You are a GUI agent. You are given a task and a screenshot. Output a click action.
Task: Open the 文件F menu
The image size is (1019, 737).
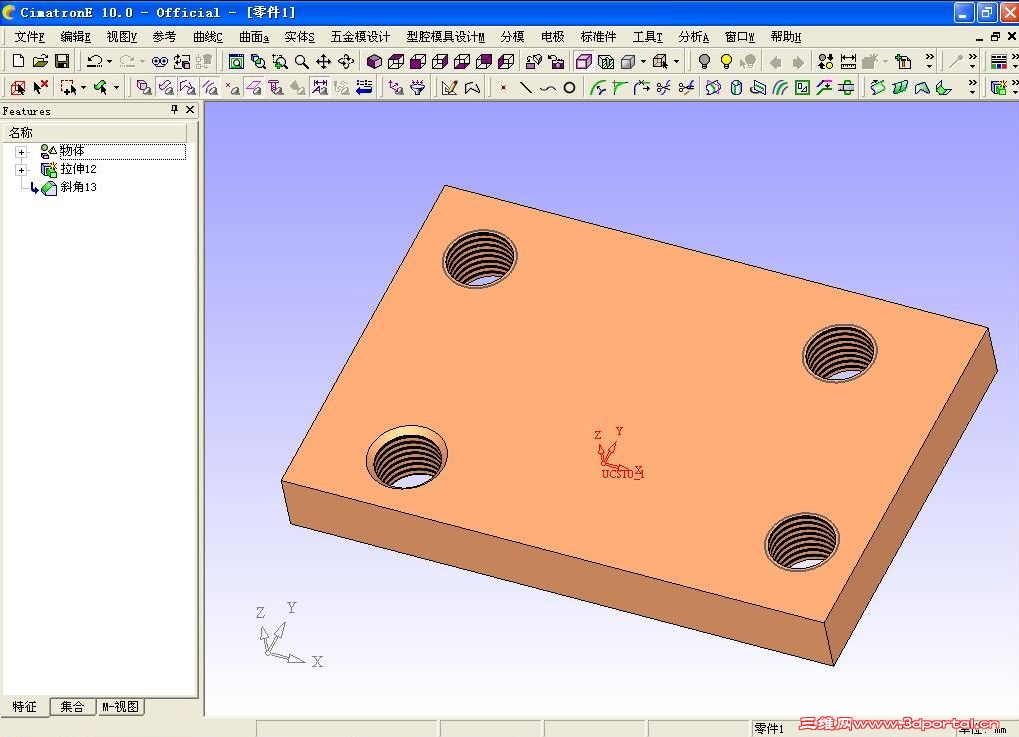[x=29, y=37]
